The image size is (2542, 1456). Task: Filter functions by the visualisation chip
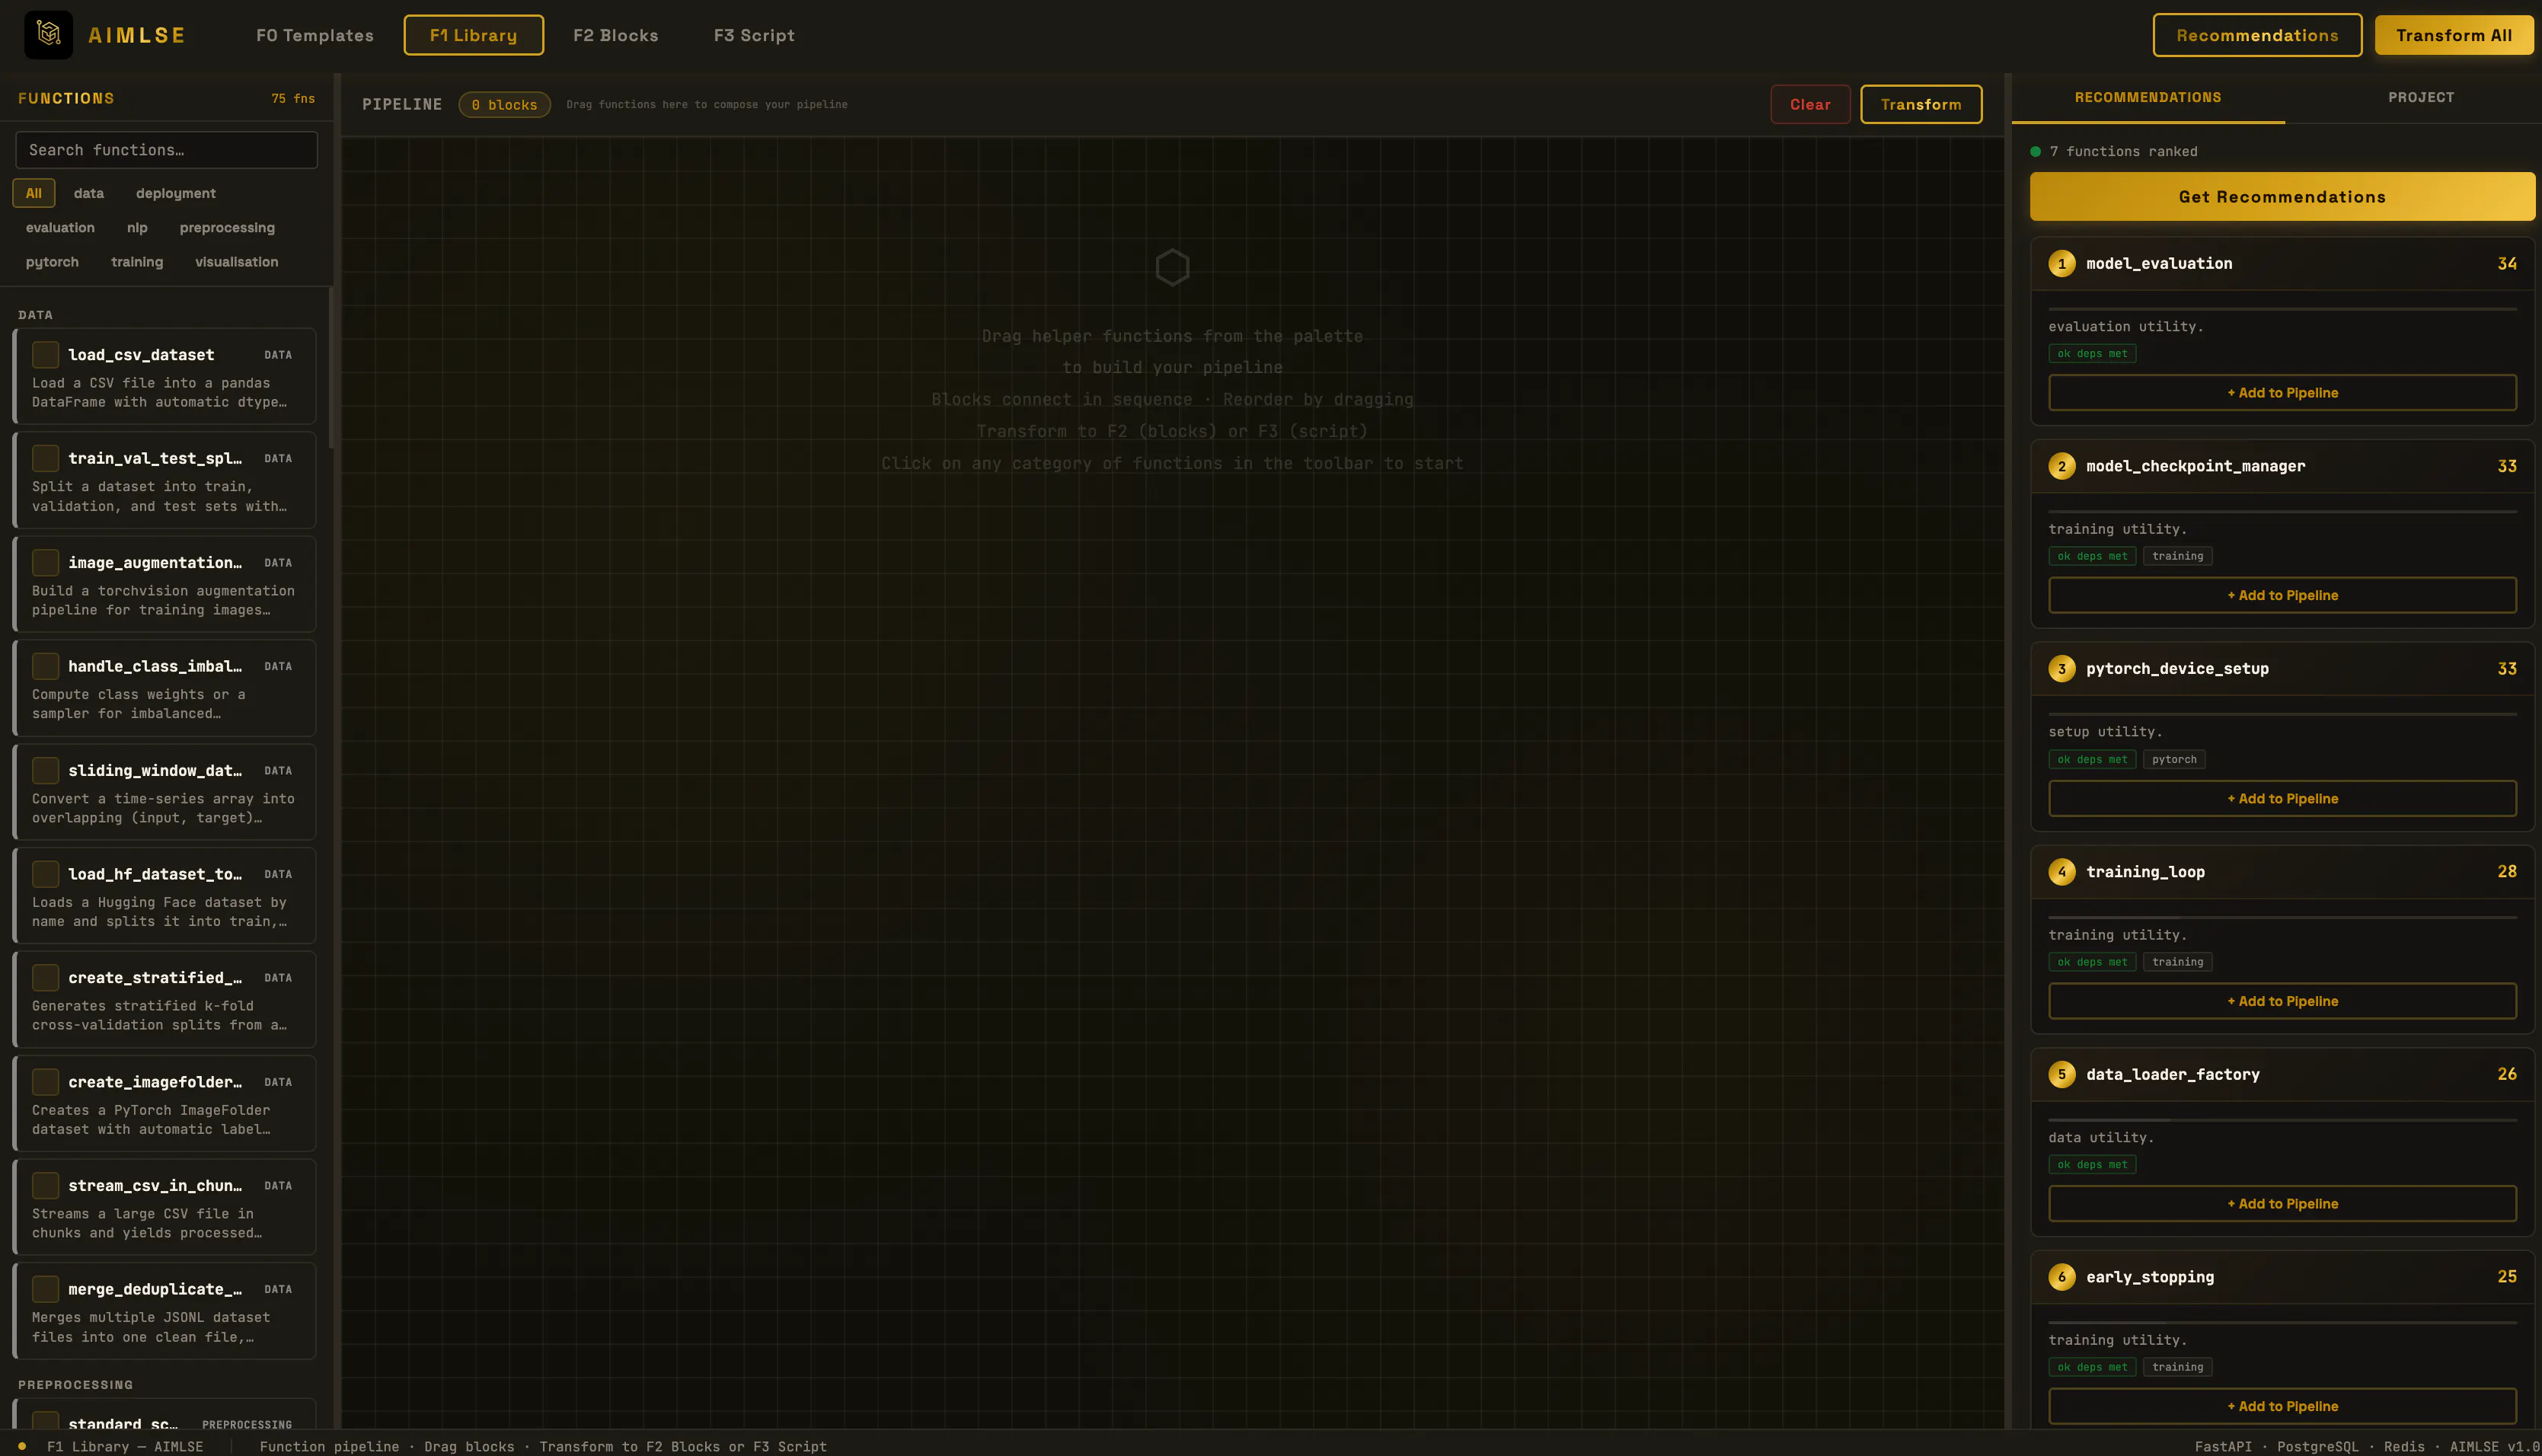click(237, 261)
